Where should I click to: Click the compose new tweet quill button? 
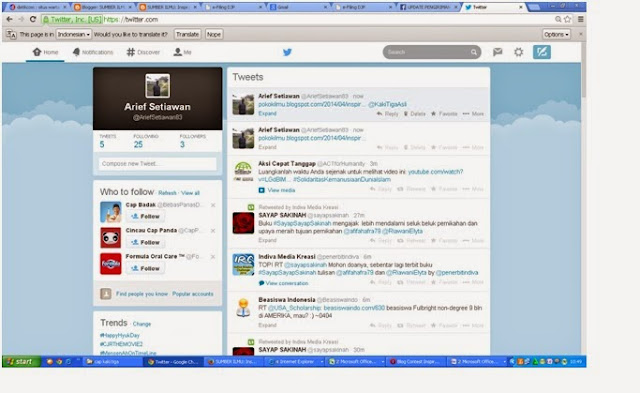542,52
